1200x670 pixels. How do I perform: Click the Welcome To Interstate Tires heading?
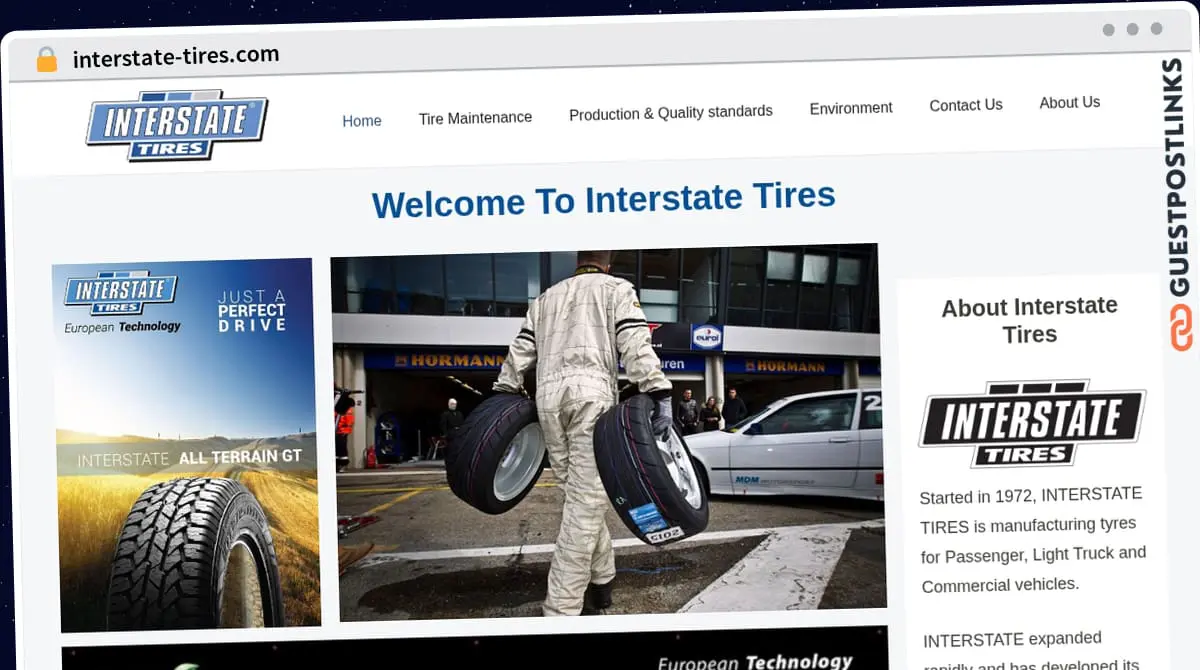[x=603, y=199]
